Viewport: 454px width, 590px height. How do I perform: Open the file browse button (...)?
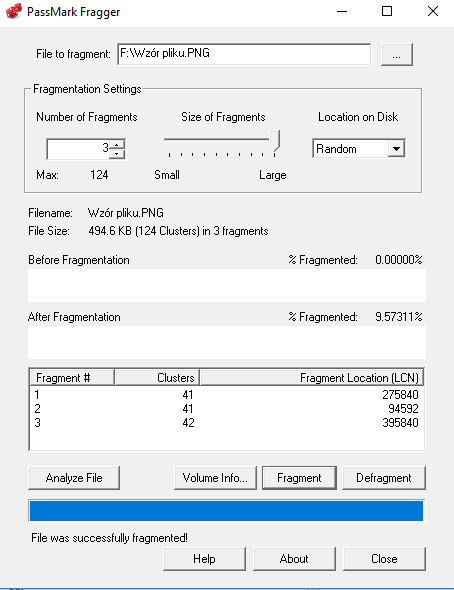[396, 55]
